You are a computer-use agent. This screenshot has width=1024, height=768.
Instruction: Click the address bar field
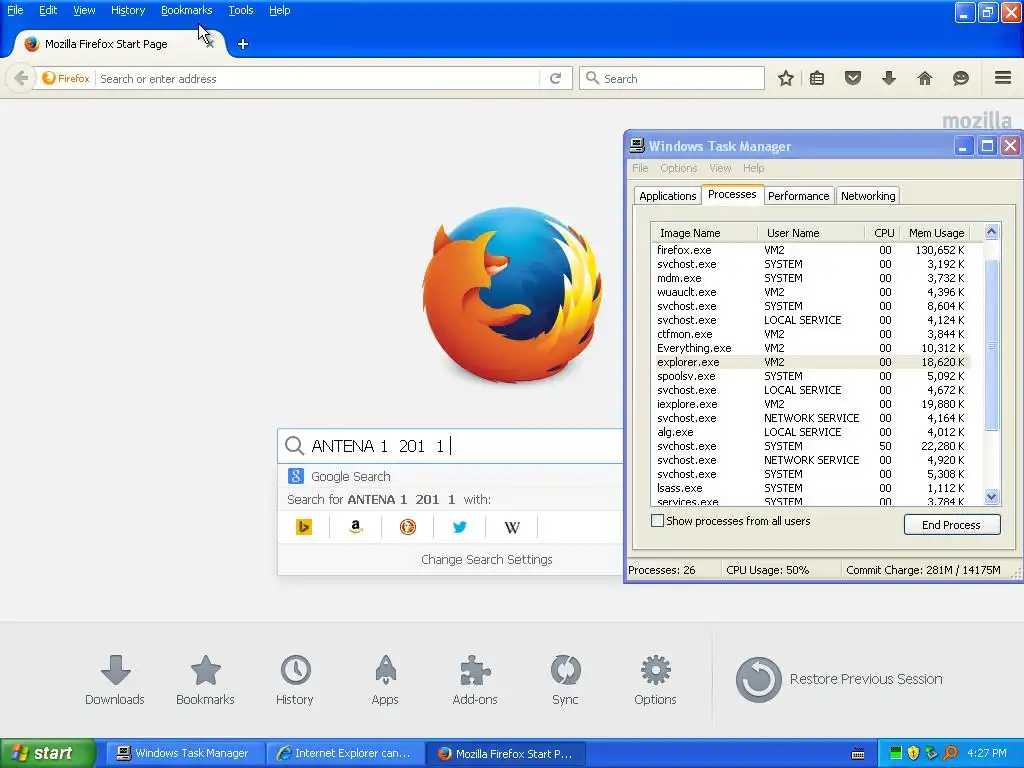point(319,78)
